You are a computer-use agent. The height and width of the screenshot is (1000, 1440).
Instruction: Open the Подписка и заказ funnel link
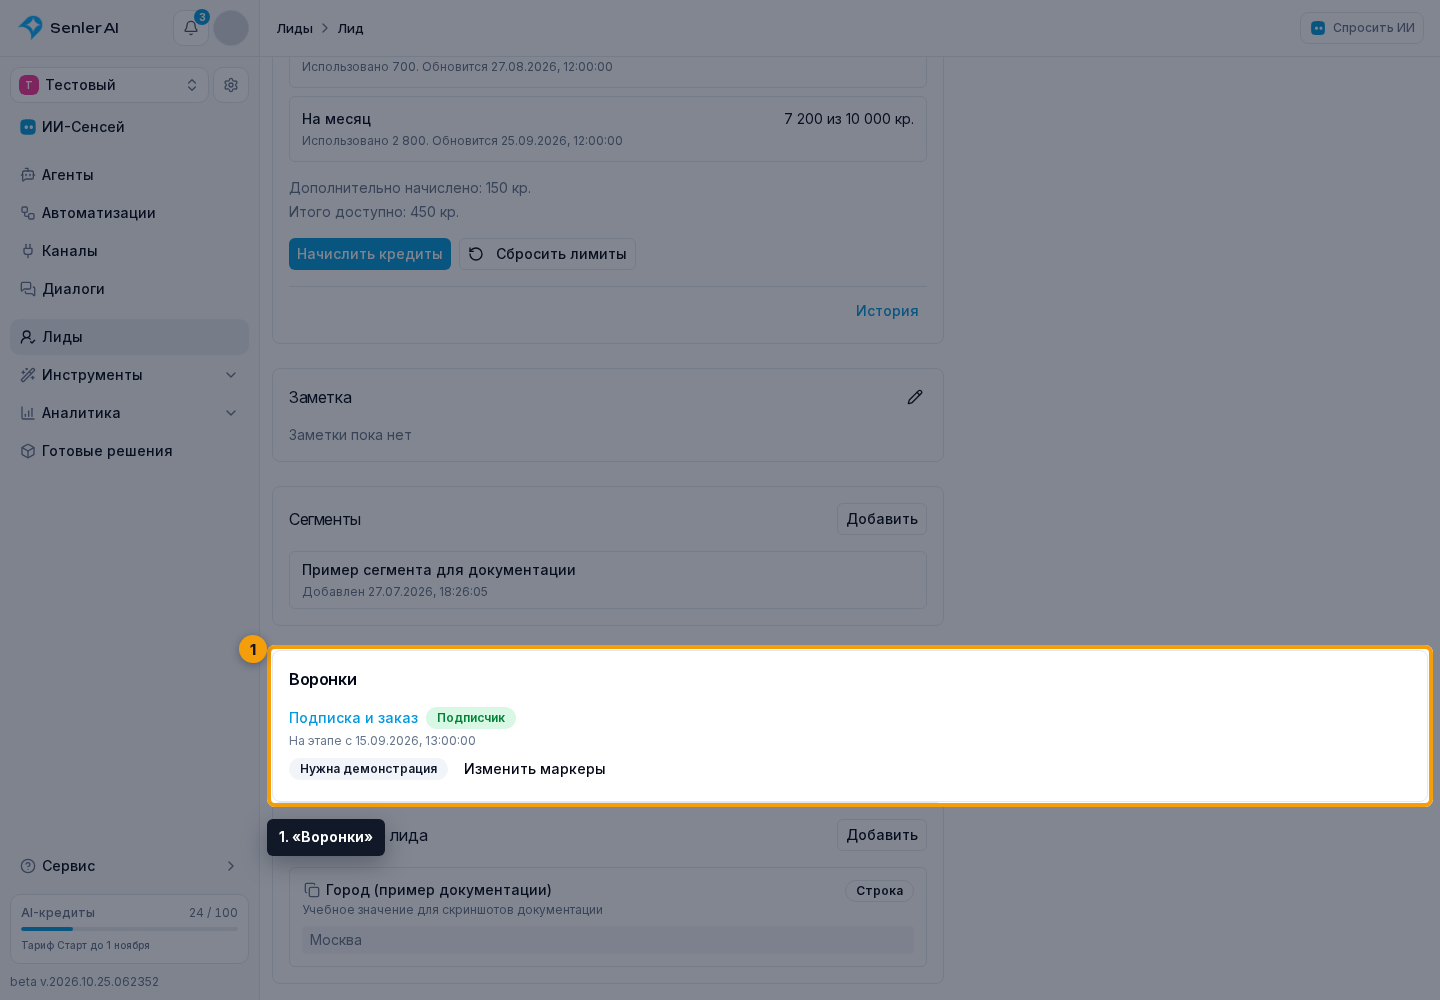click(353, 718)
